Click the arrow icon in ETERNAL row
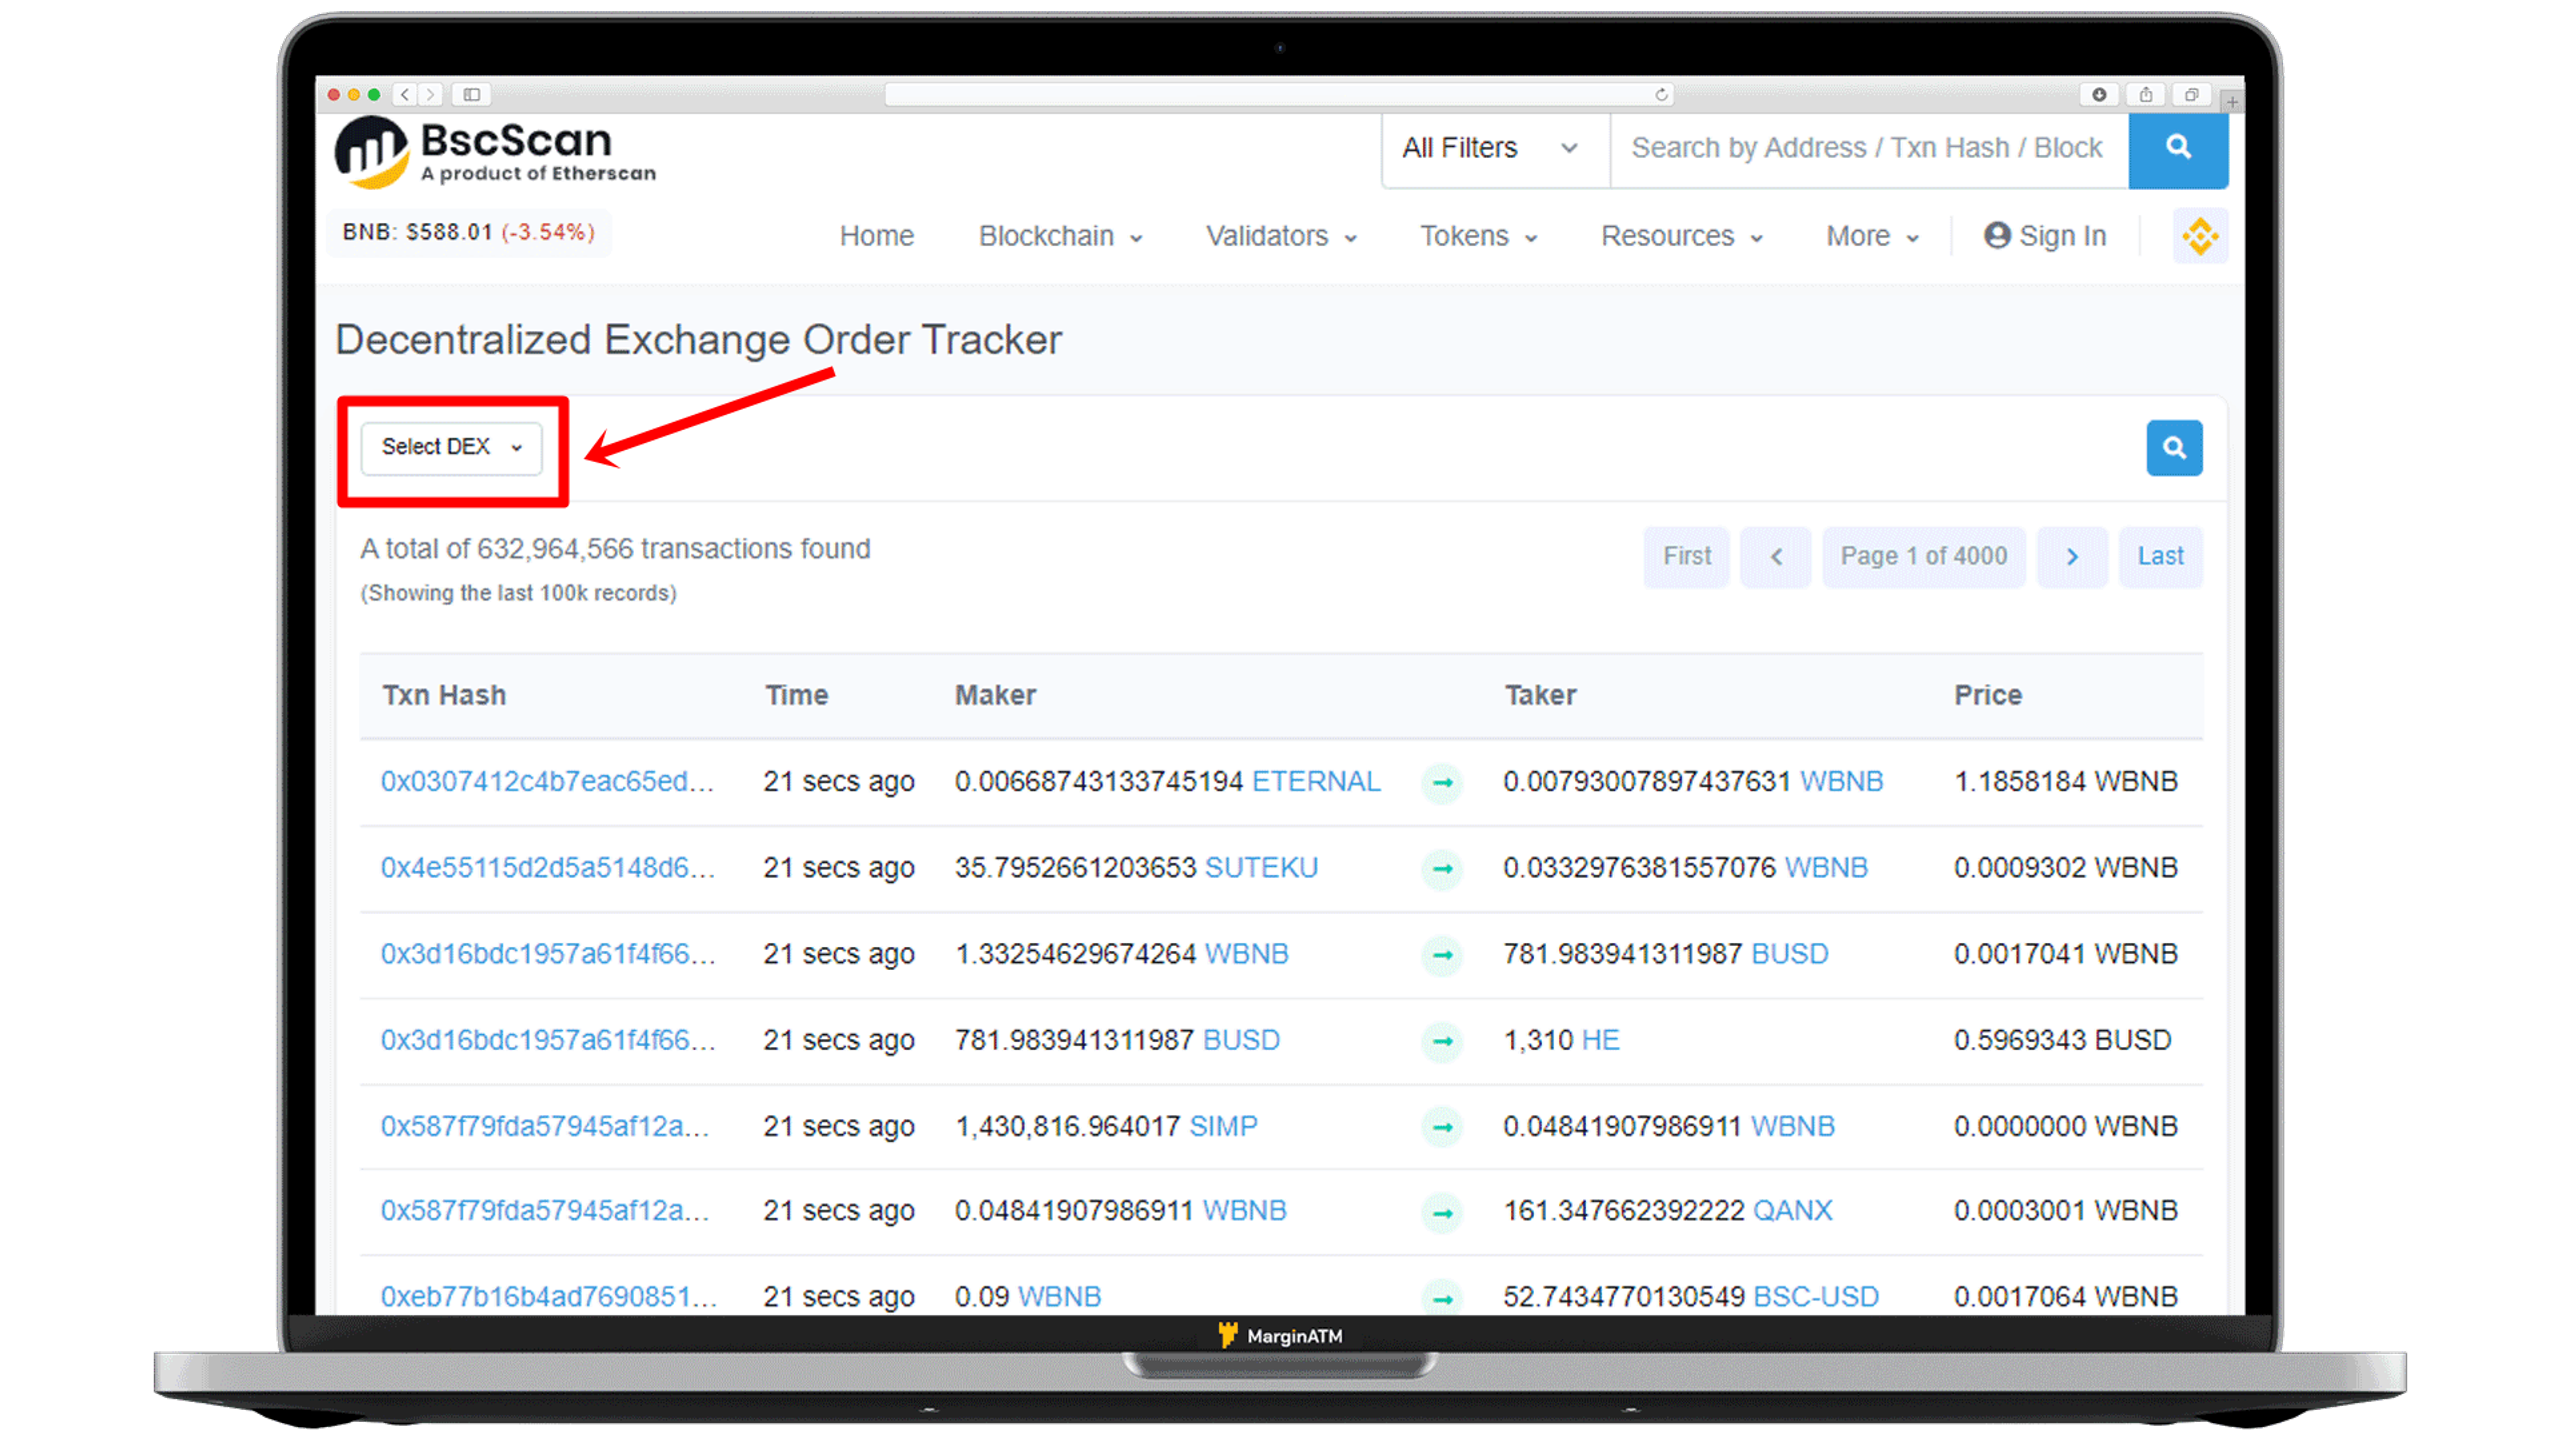 pos(1442,782)
